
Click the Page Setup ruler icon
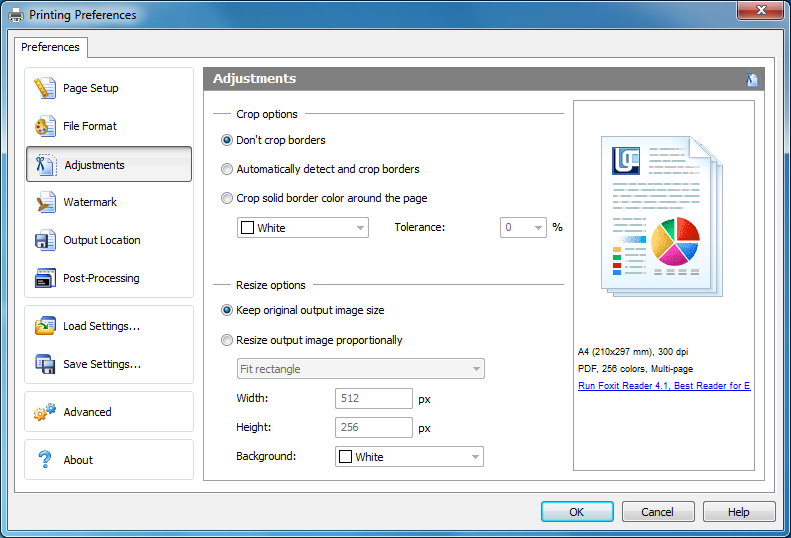pyautogui.click(x=45, y=88)
